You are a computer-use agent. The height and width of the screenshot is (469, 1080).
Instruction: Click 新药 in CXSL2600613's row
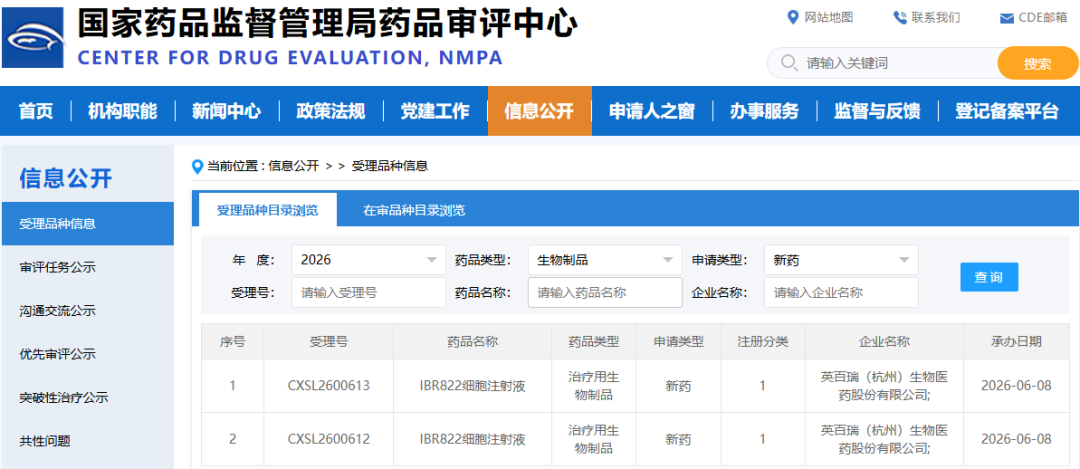click(678, 386)
